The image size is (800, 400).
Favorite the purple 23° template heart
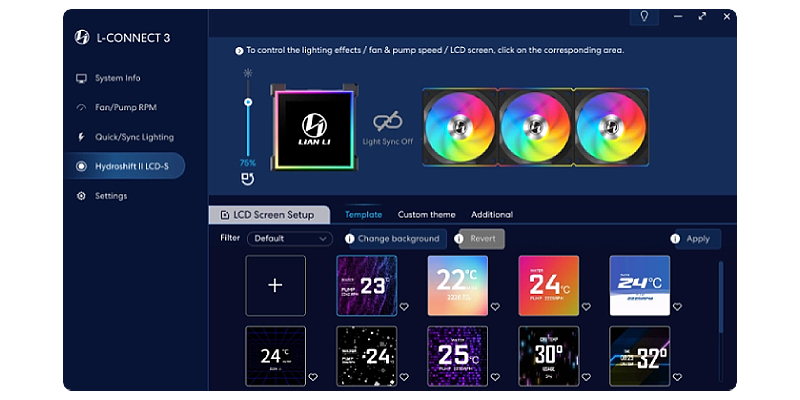[x=404, y=307]
